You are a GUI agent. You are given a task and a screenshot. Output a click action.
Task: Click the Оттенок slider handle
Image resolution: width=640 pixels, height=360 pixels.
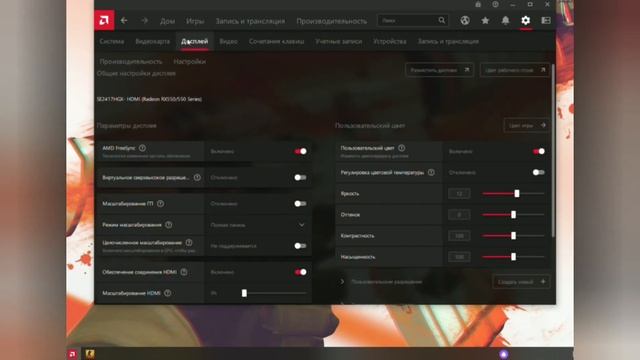tap(513, 214)
